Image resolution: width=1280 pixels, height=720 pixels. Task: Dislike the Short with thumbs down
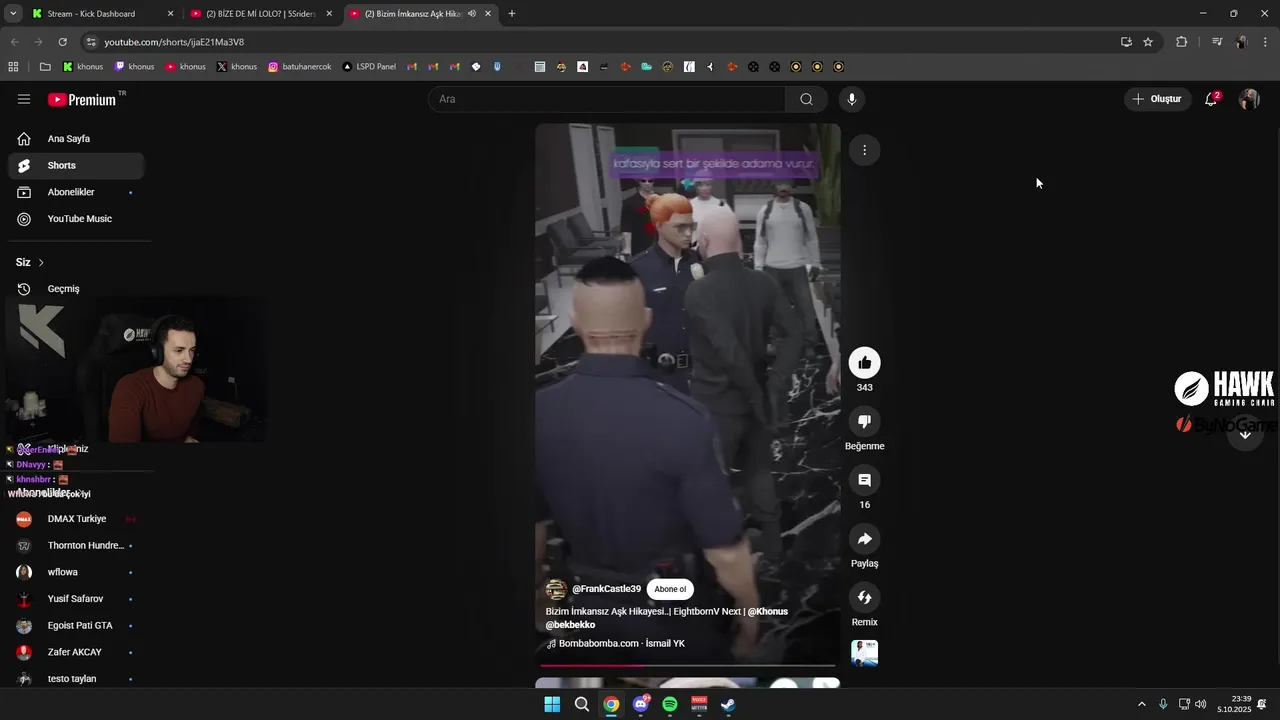coord(864,422)
